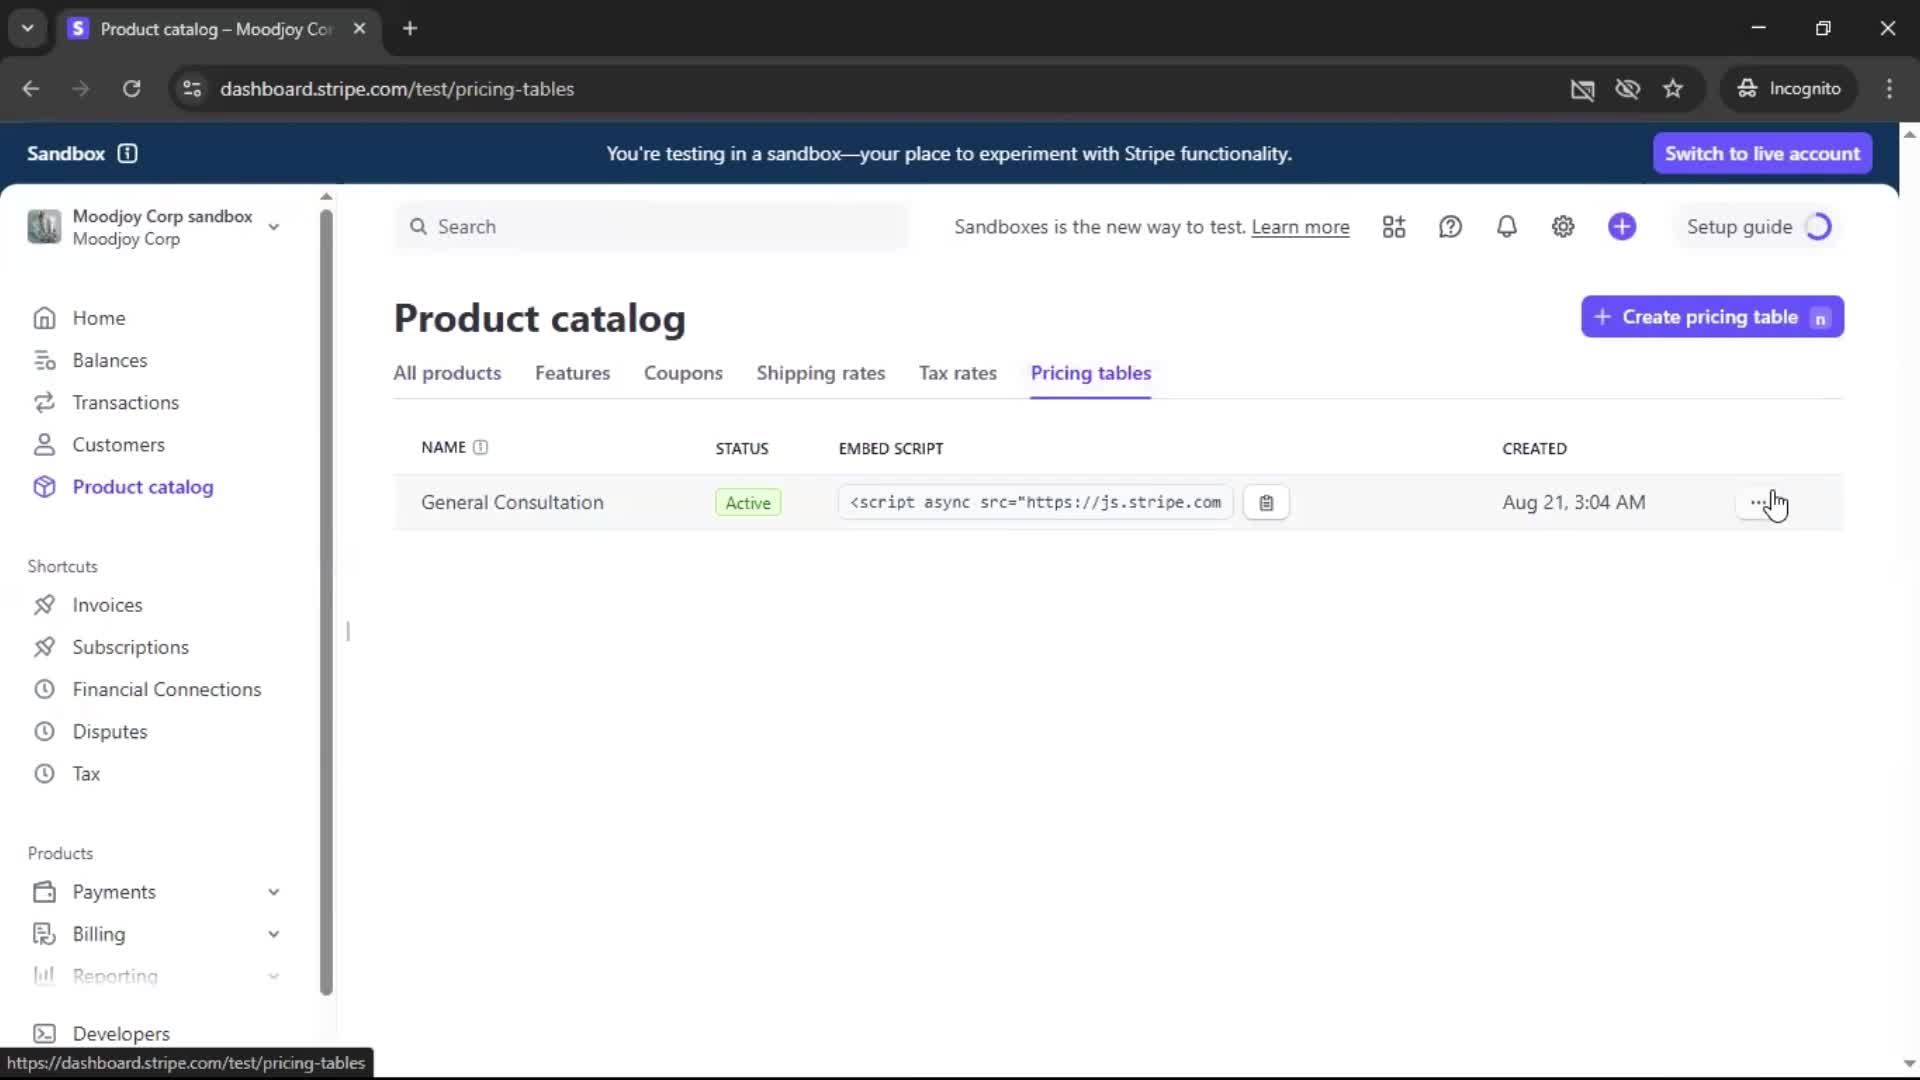Image resolution: width=1920 pixels, height=1080 pixels.
Task: Expand the Billing section
Action: click(x=273, y=934)
